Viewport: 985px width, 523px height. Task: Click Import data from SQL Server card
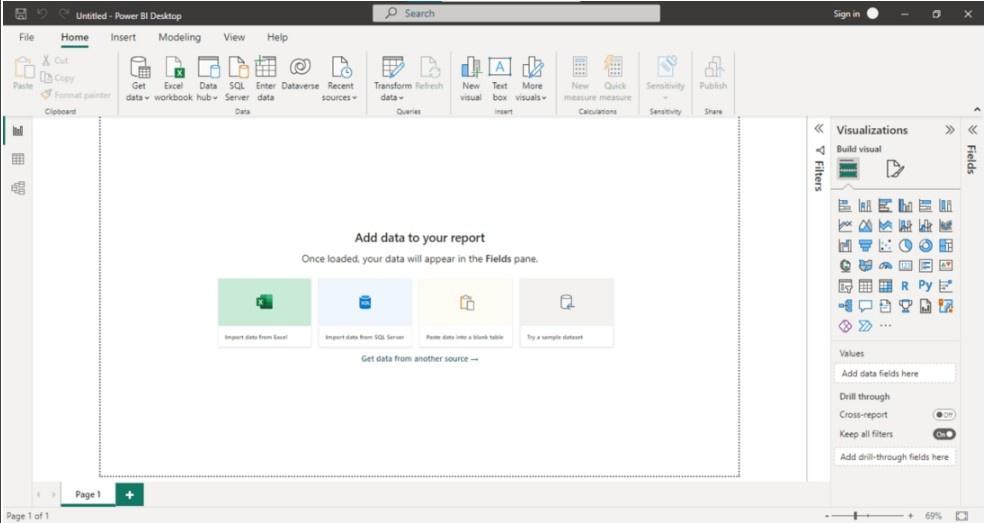click(365, 312)
